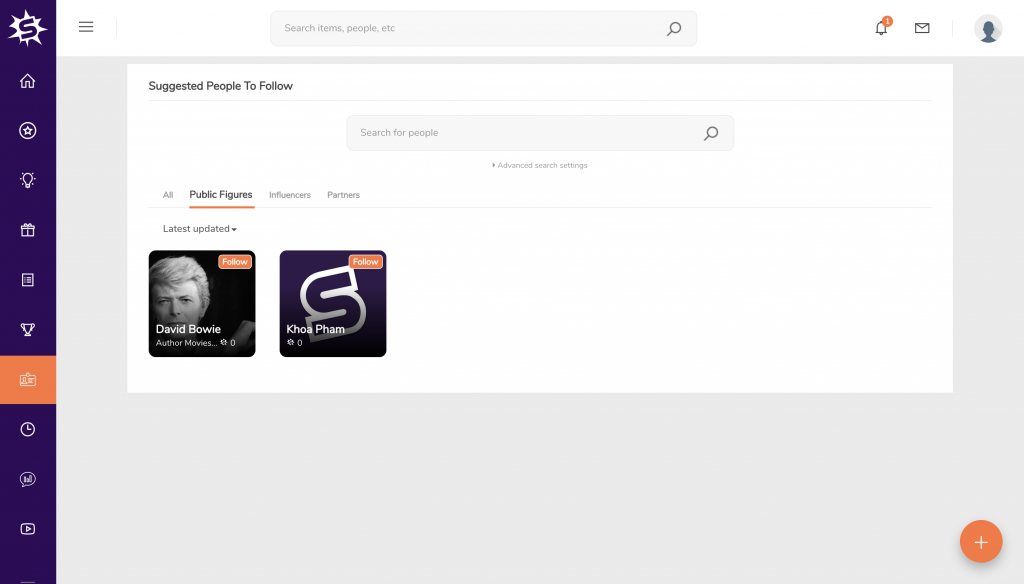Open the chat statistics sidebar icon
The width and height of the screenshot is (1024, 584).
click(x=27, y=479)
